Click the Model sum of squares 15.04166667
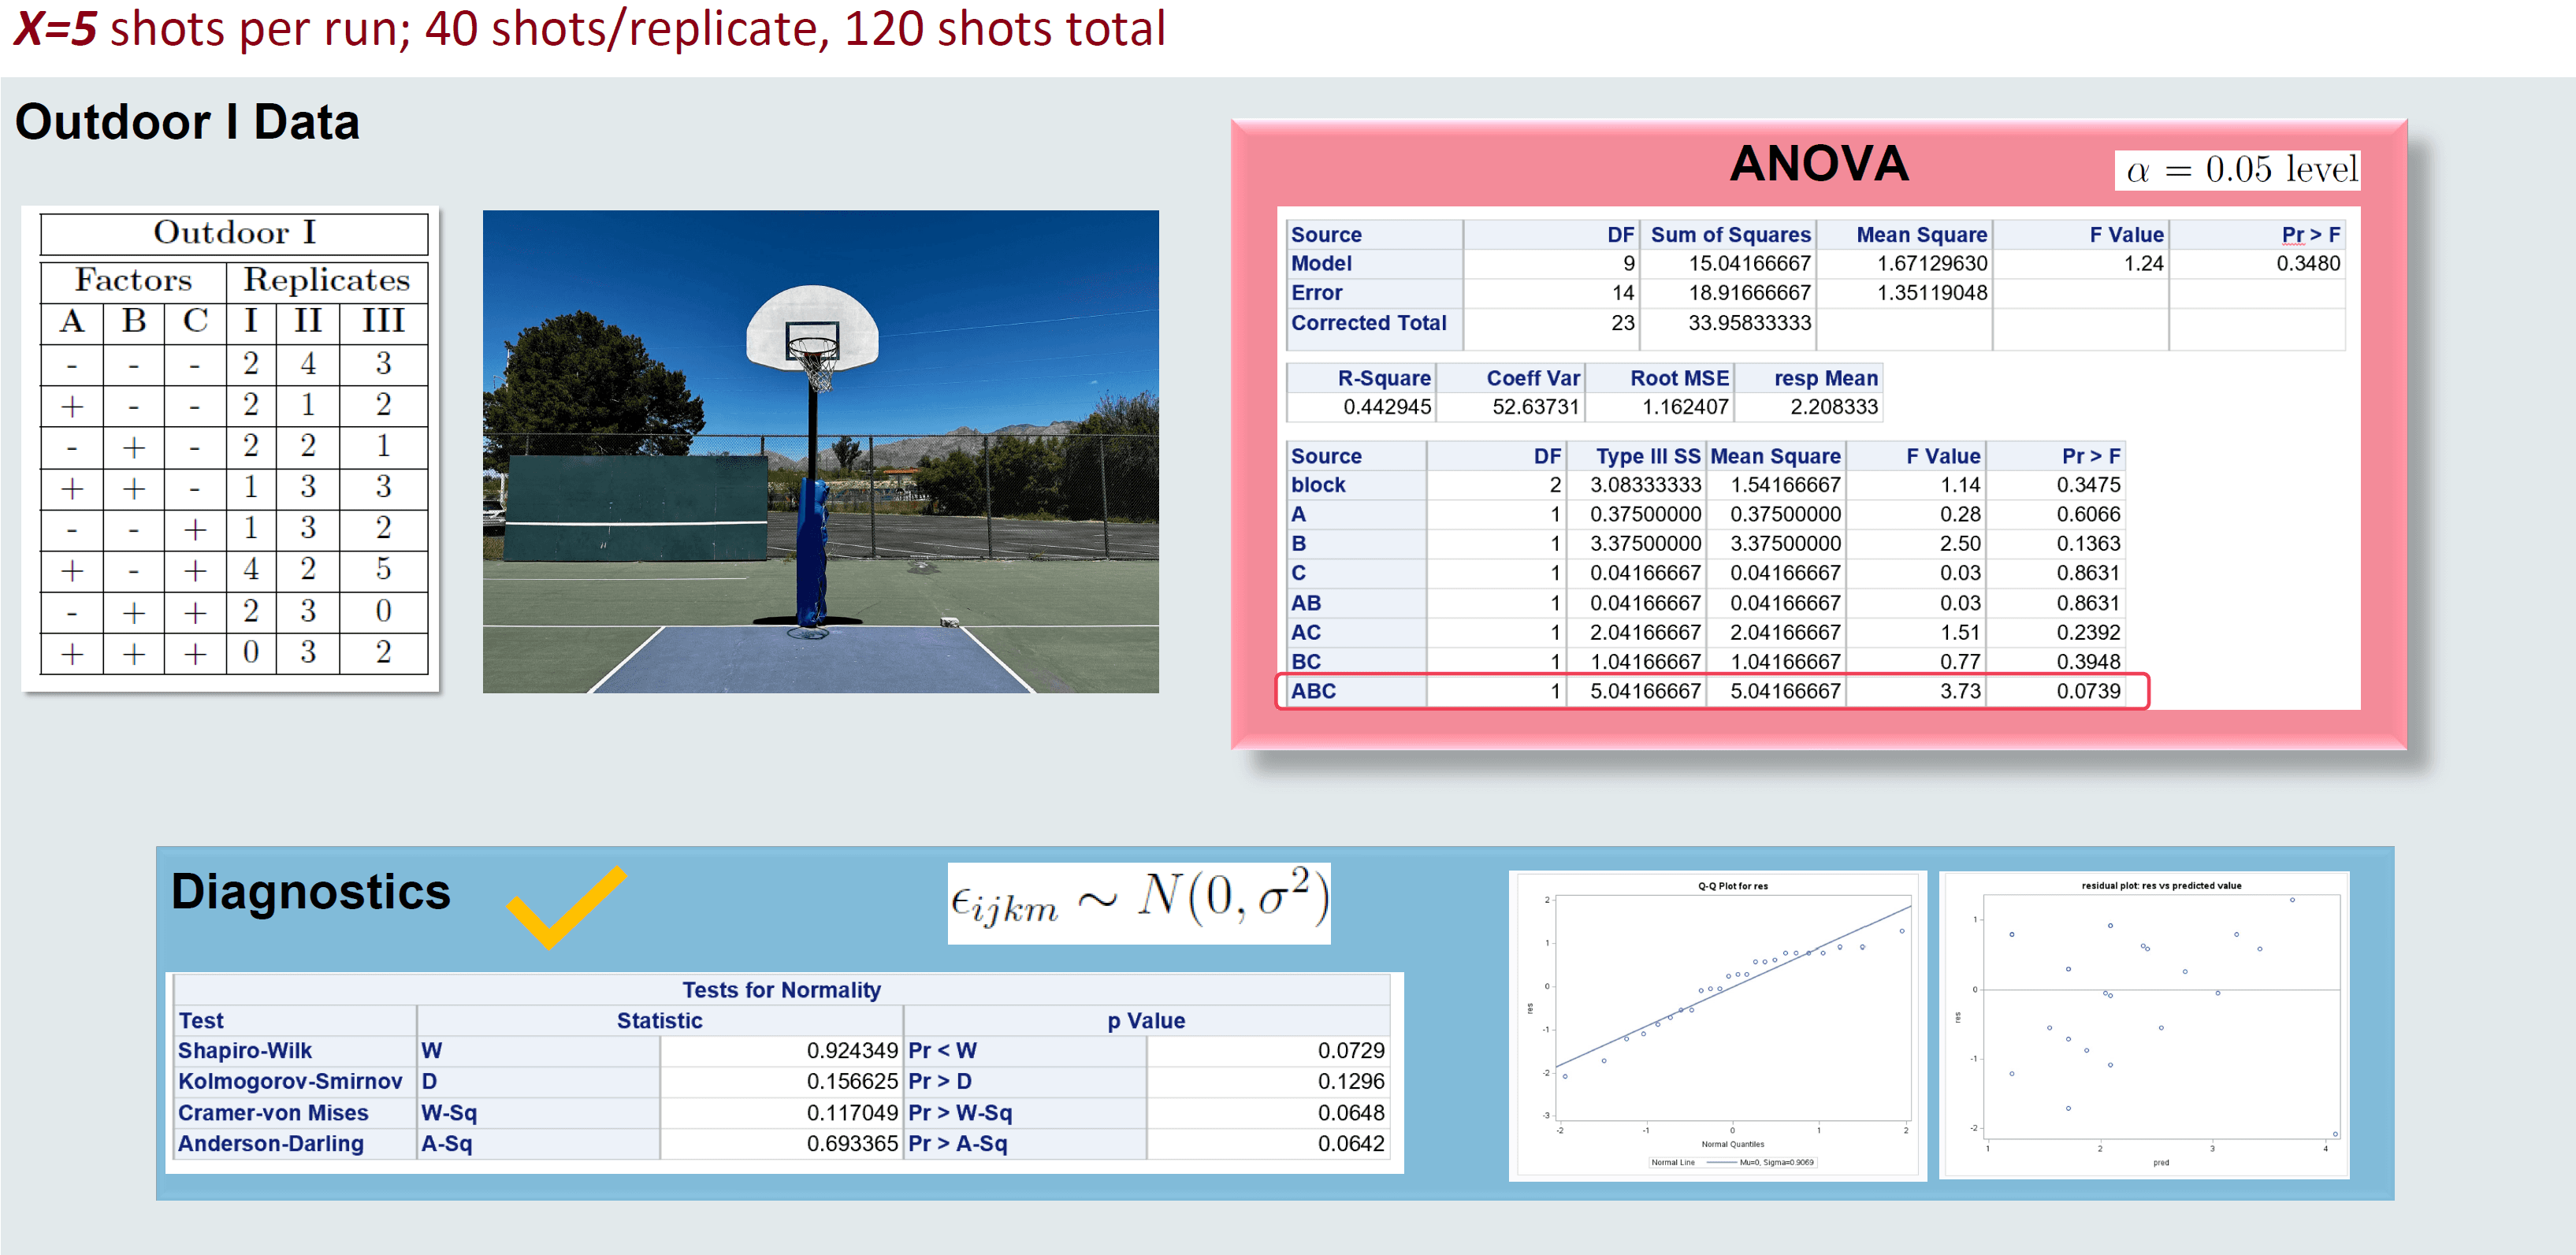The height and width of the screenshot is (1255, 2576). [x=1749, y=264]
